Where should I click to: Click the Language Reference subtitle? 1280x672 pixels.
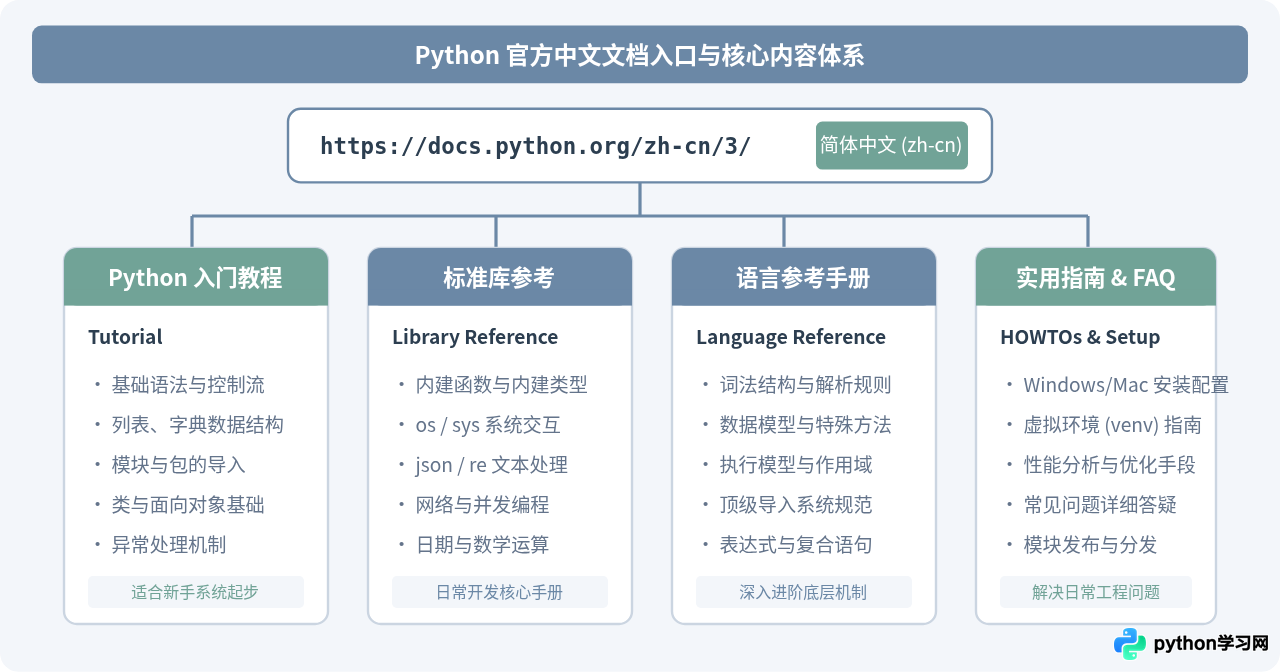791,337
